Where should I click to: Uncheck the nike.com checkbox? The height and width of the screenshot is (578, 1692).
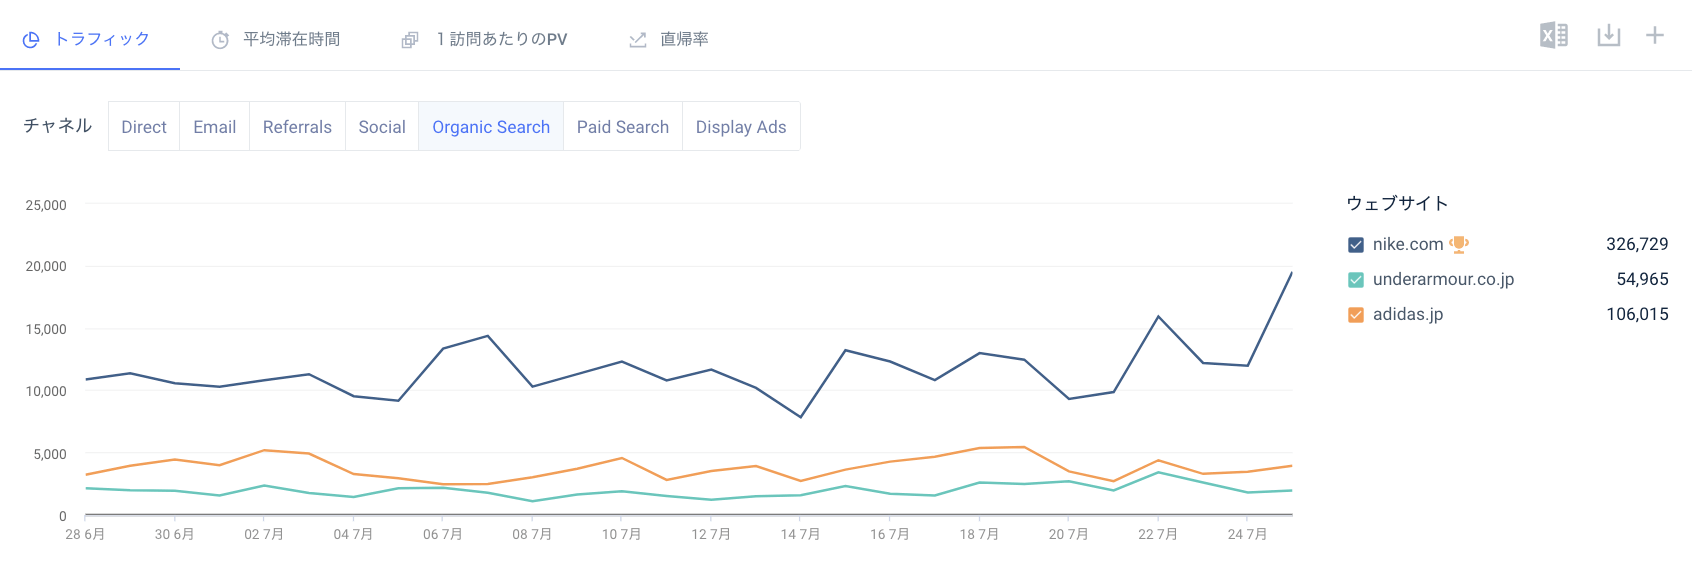(x=1356, y=245)
